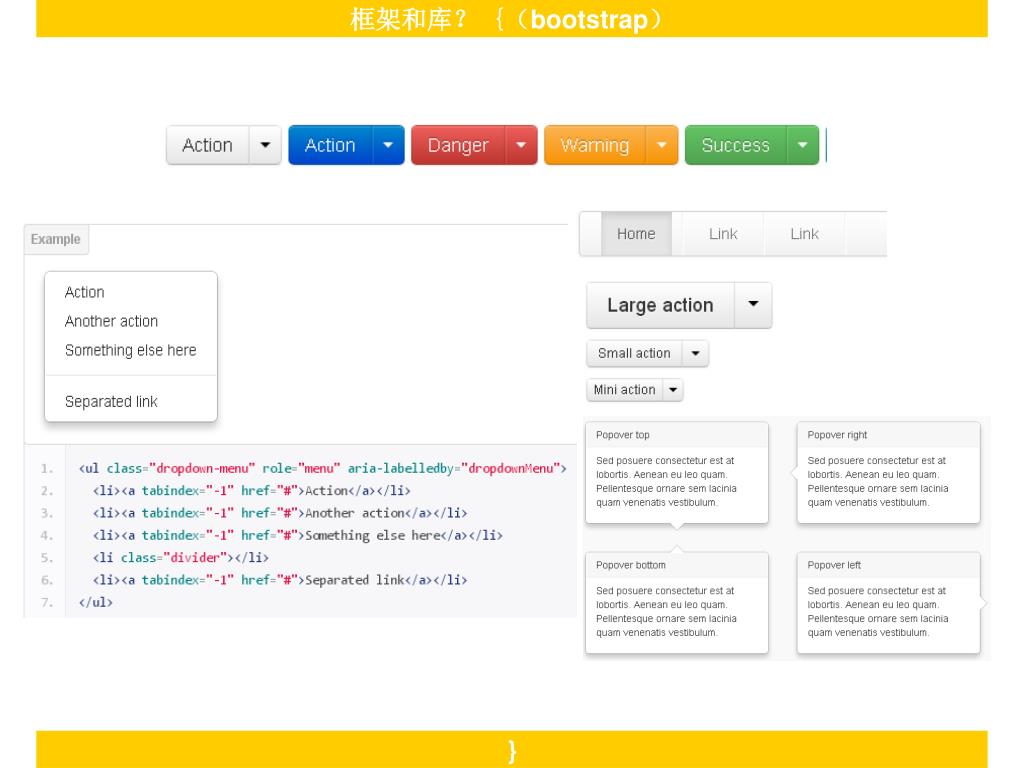The width and height of the screenshot is (1024, 768).
Task: Click the Popover bottom title
Action: coord(630,565)
